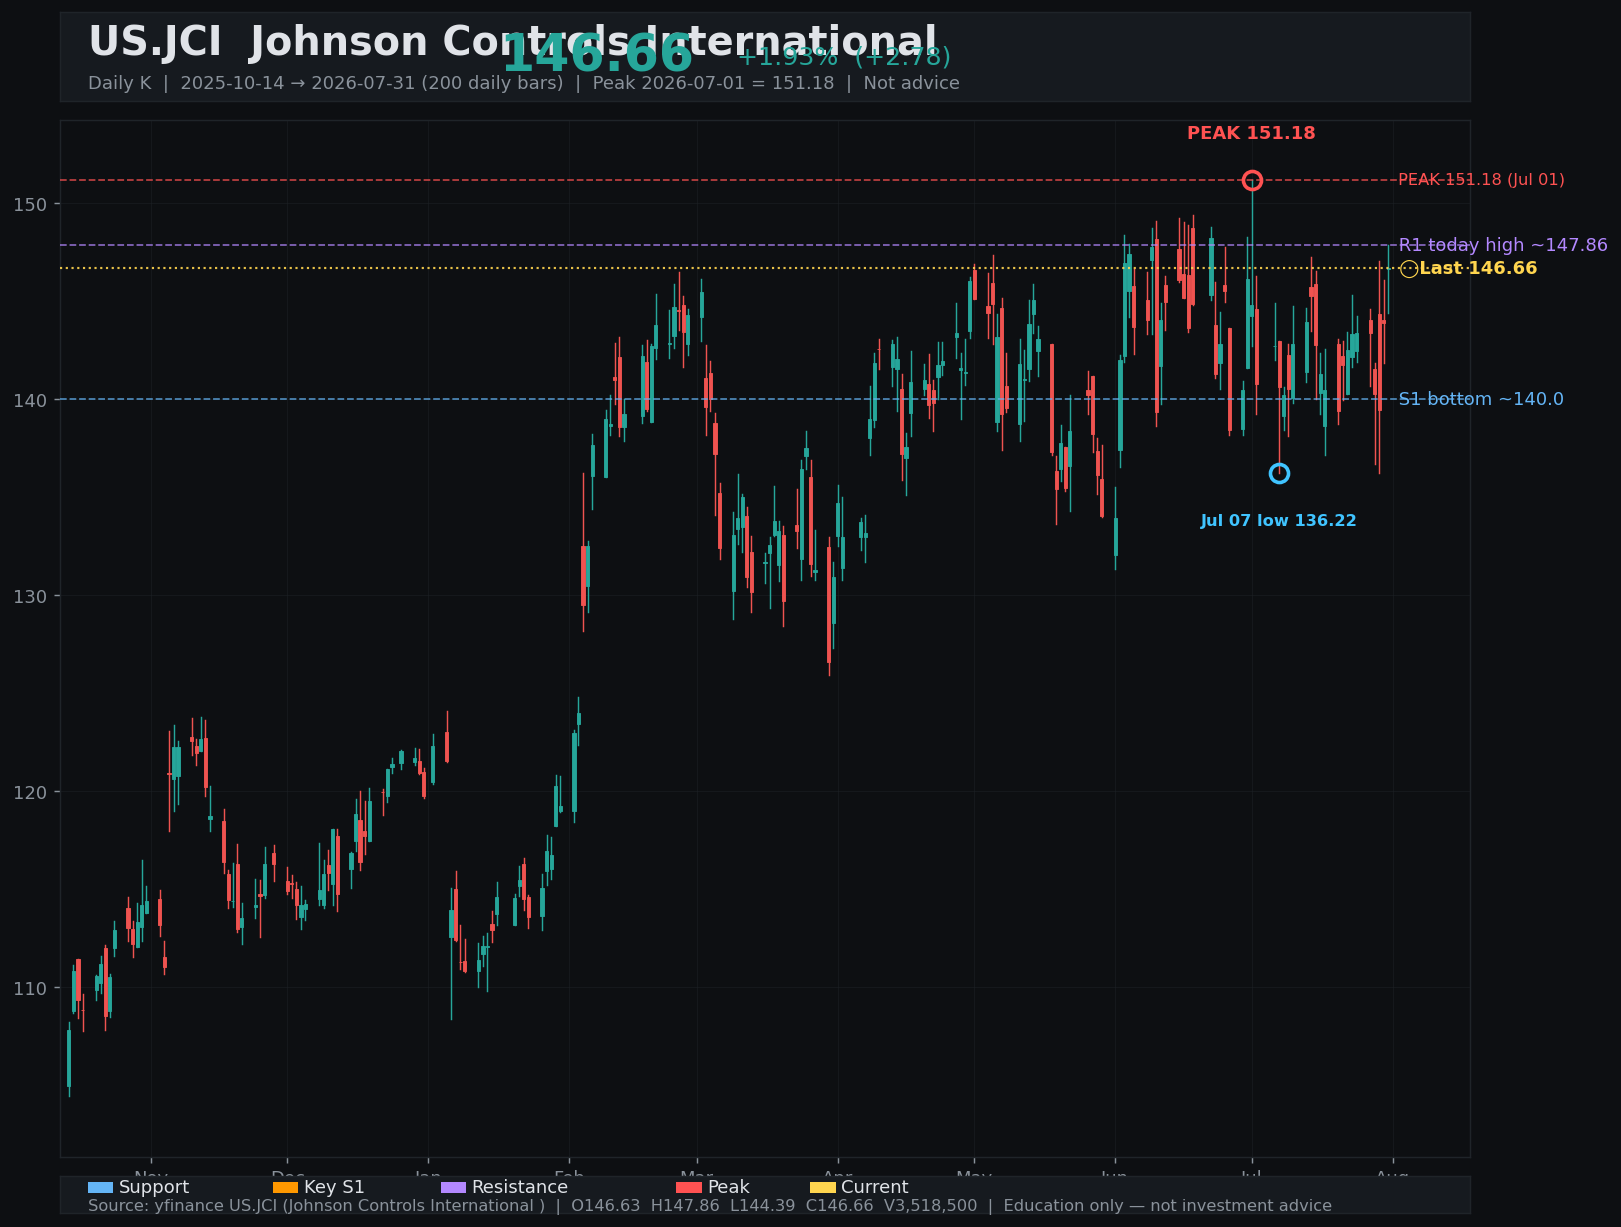
Task: Click the red peak circle marker
Action: (1252, 180)
